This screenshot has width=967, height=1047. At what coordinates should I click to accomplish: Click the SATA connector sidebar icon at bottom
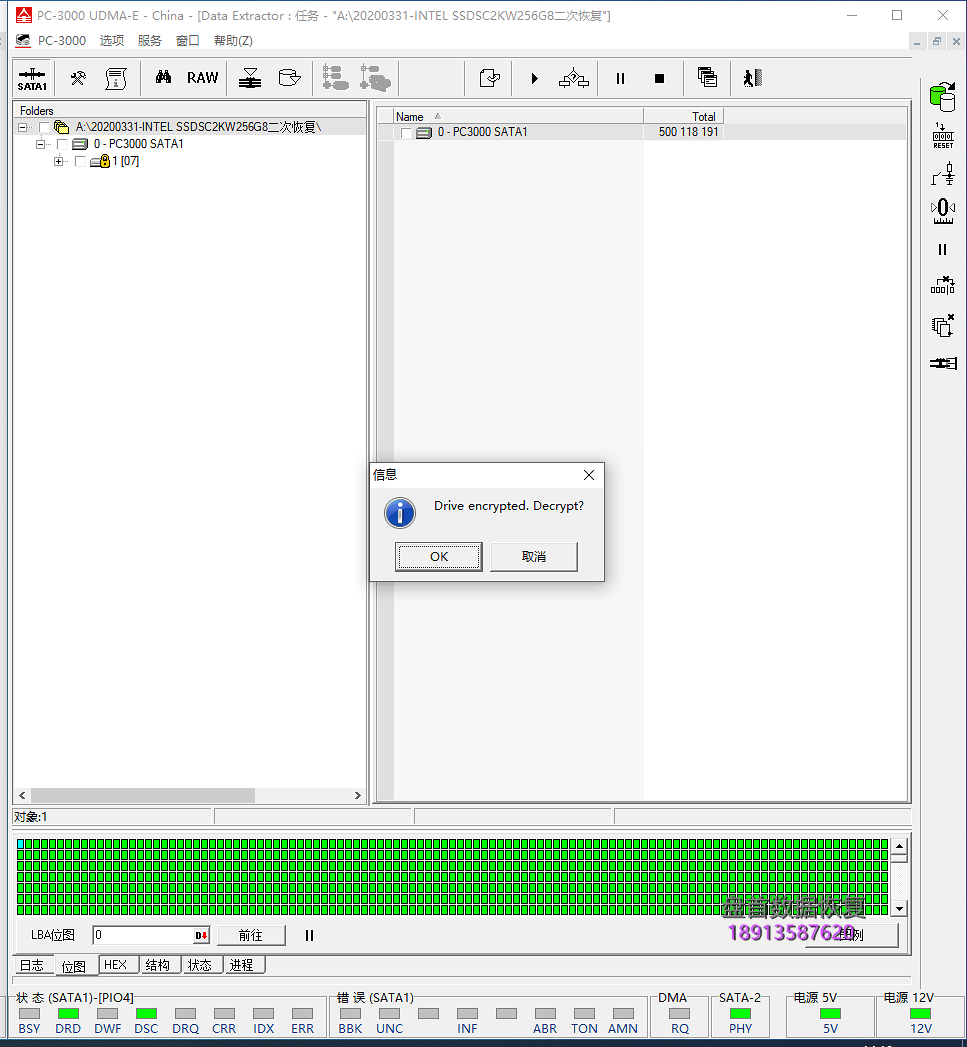[943, 363]
